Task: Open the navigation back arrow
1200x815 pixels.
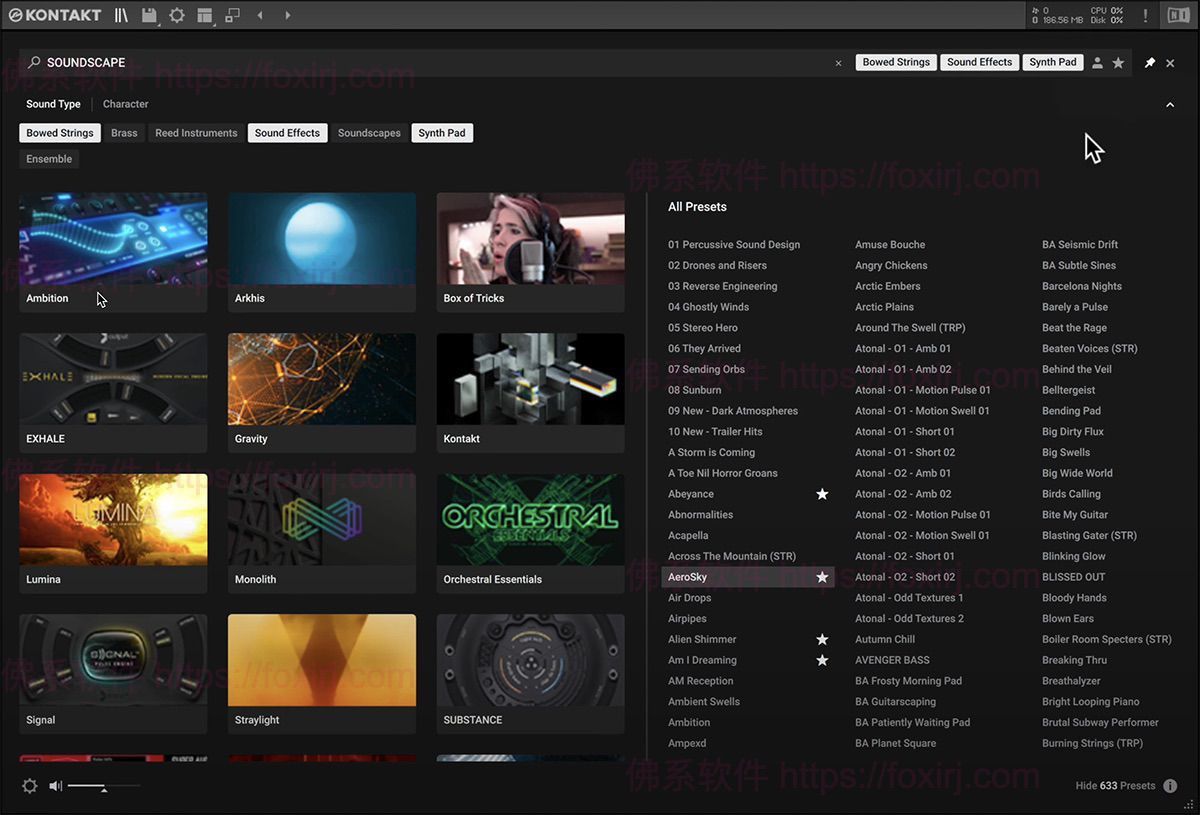Action: 259,14
